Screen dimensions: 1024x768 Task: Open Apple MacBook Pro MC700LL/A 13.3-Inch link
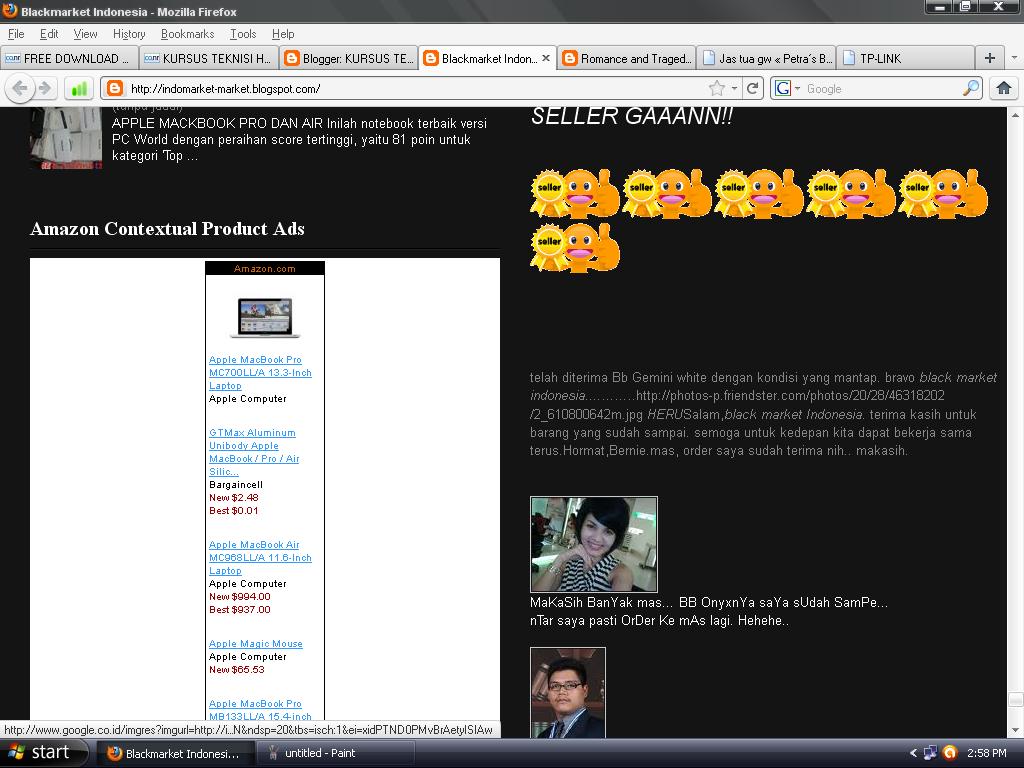click(x=260, y=372)
